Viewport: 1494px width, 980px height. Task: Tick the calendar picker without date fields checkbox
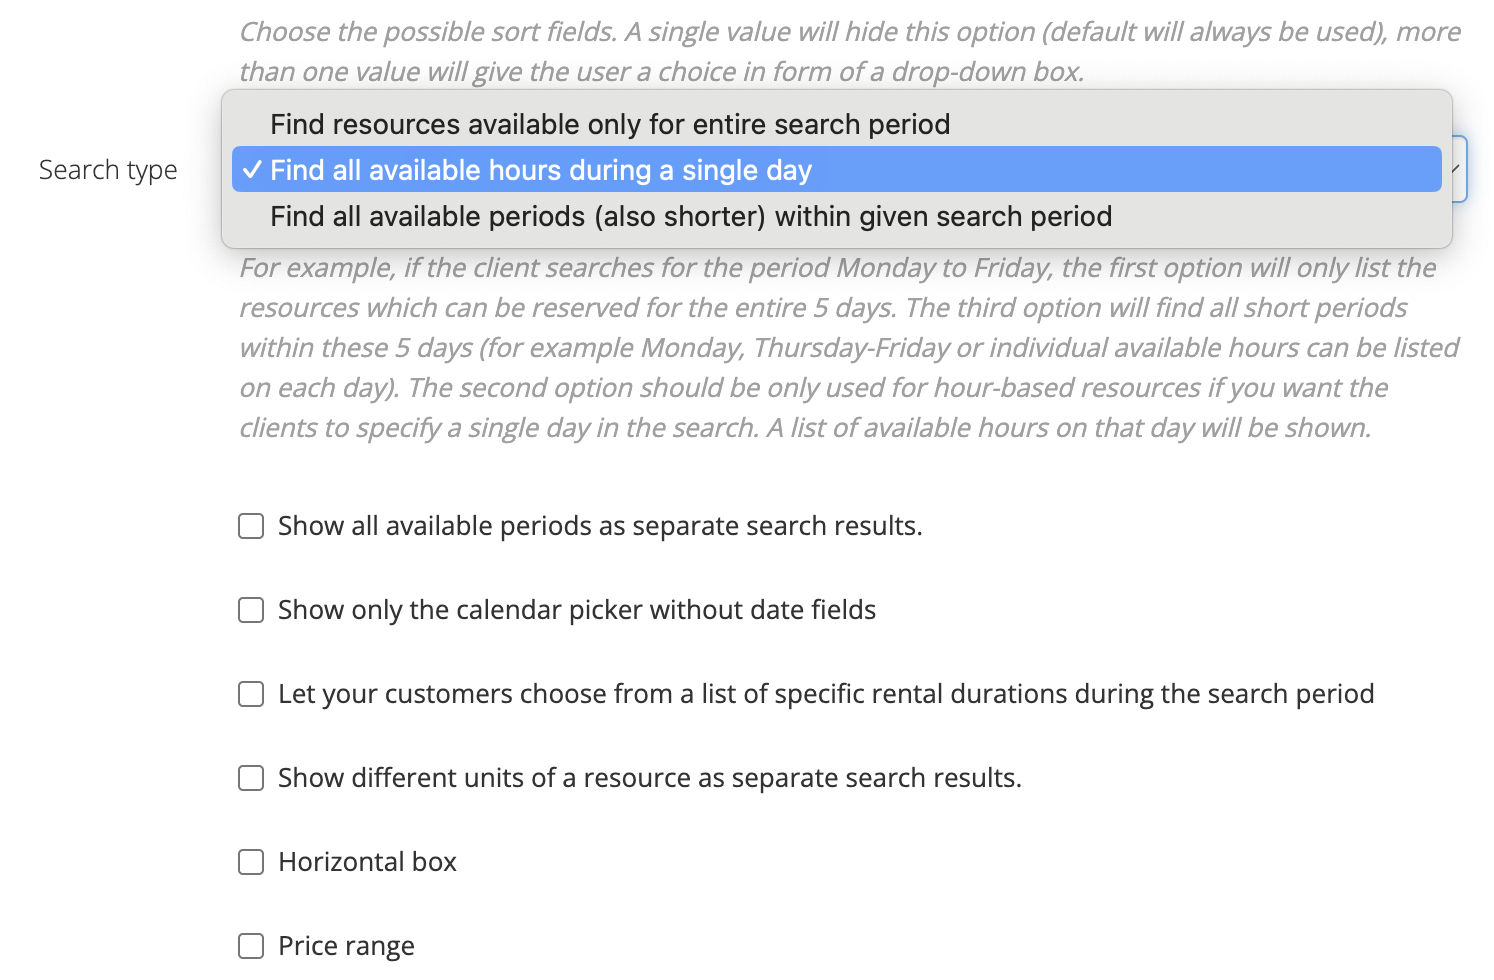(251, 610)
